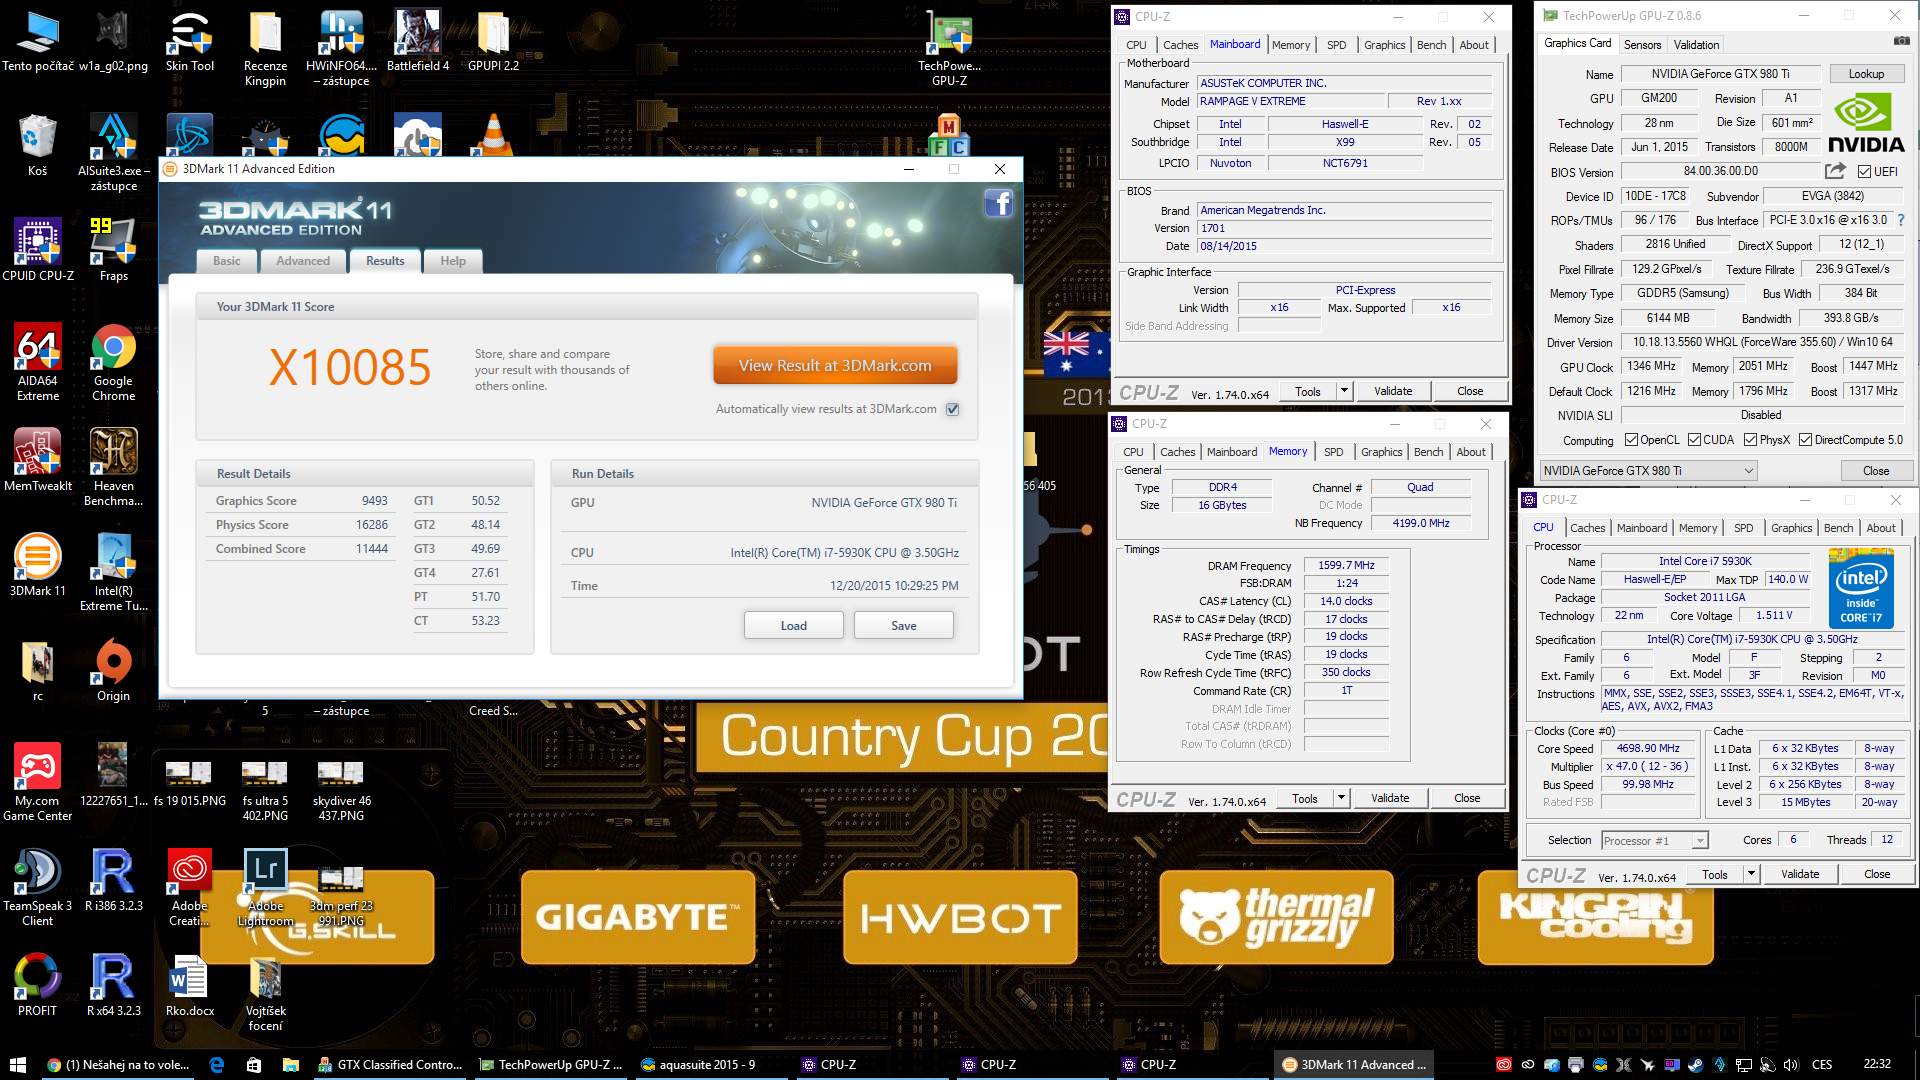
Task: Open MemTweakIt desktop icon
Action: pos(38,460)
